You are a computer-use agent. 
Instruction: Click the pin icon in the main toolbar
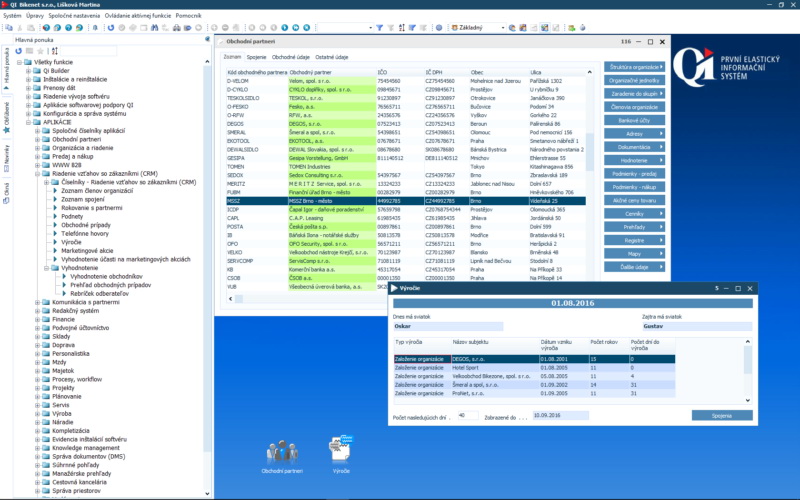(95, 28)
